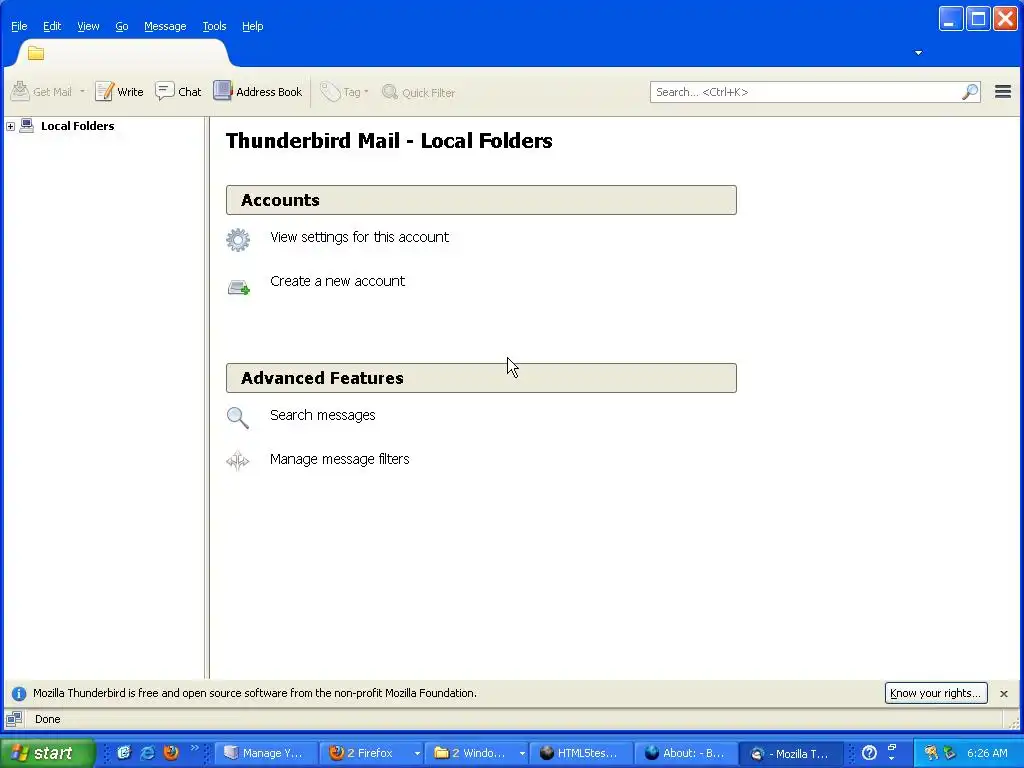The width and height of the screenshot is (1024, 768).
Task: Select Local Folders in folder pane
Action: 78,126
